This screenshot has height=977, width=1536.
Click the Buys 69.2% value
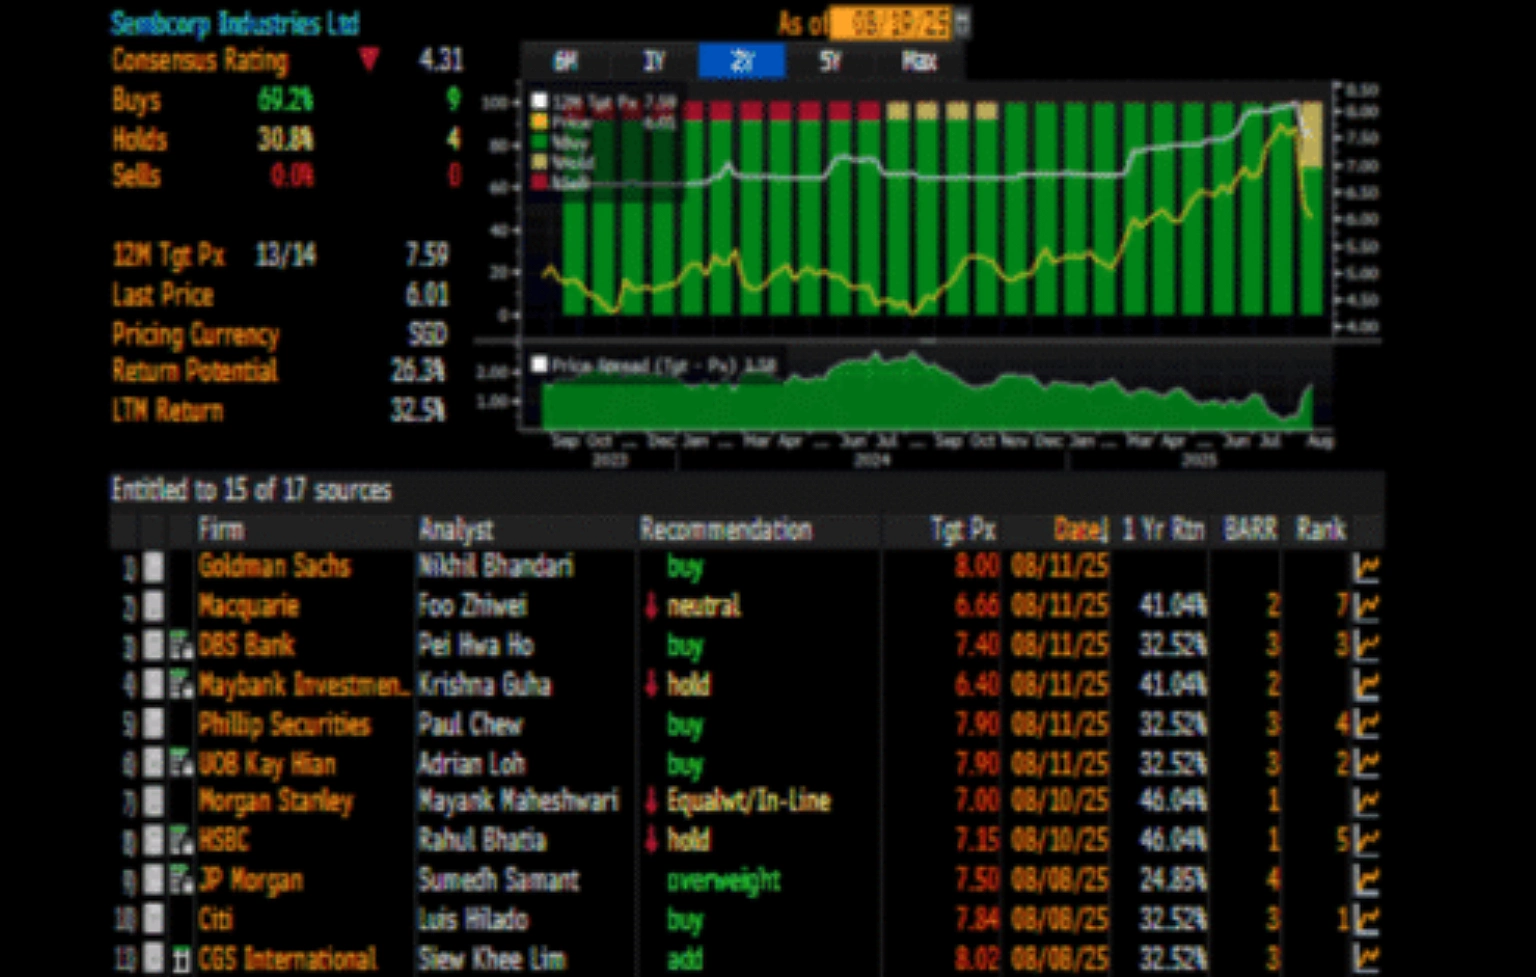[285, 100]
